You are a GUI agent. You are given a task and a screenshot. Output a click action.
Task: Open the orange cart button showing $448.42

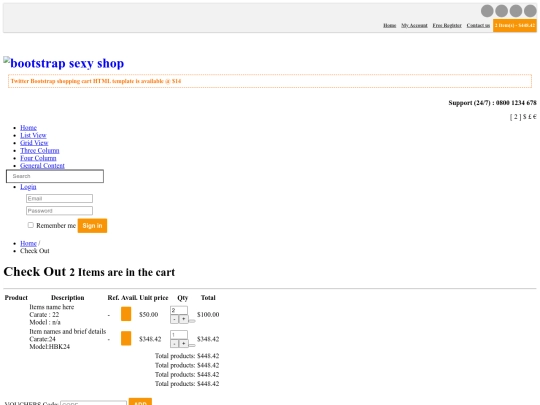point(515,25)
